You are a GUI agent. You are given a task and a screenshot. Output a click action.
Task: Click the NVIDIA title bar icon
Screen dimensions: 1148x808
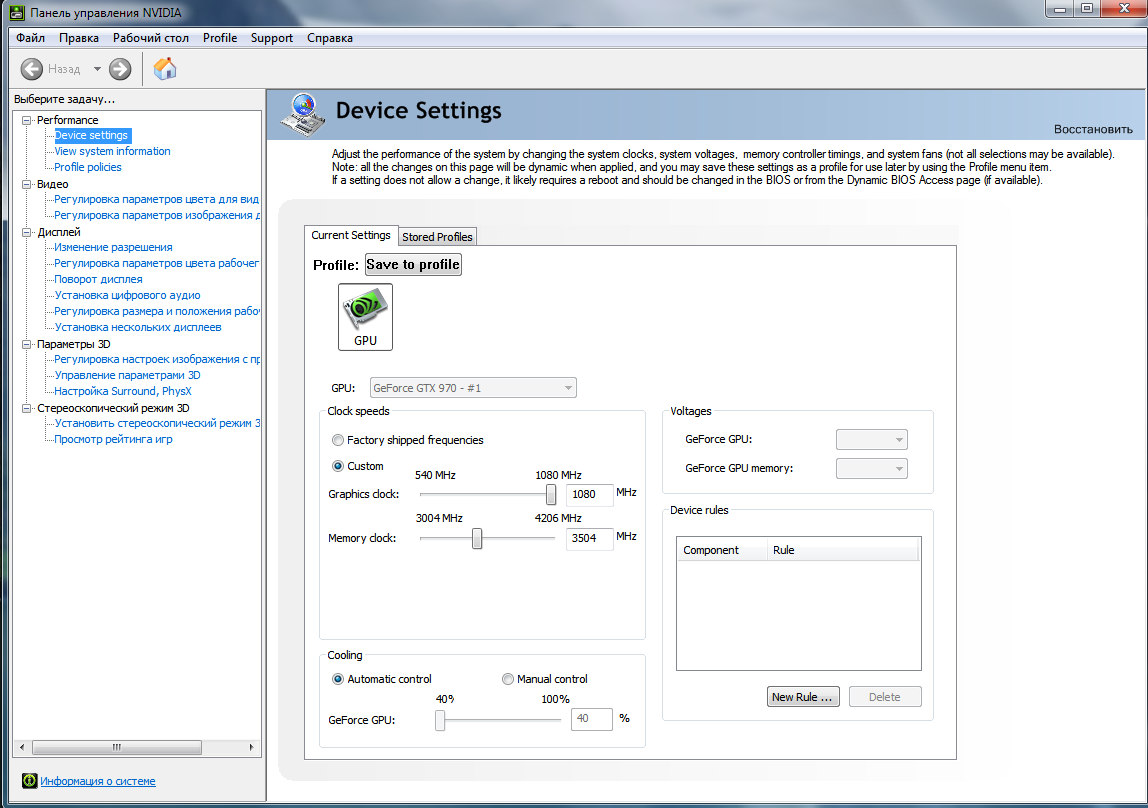click(x=17, y=12)
